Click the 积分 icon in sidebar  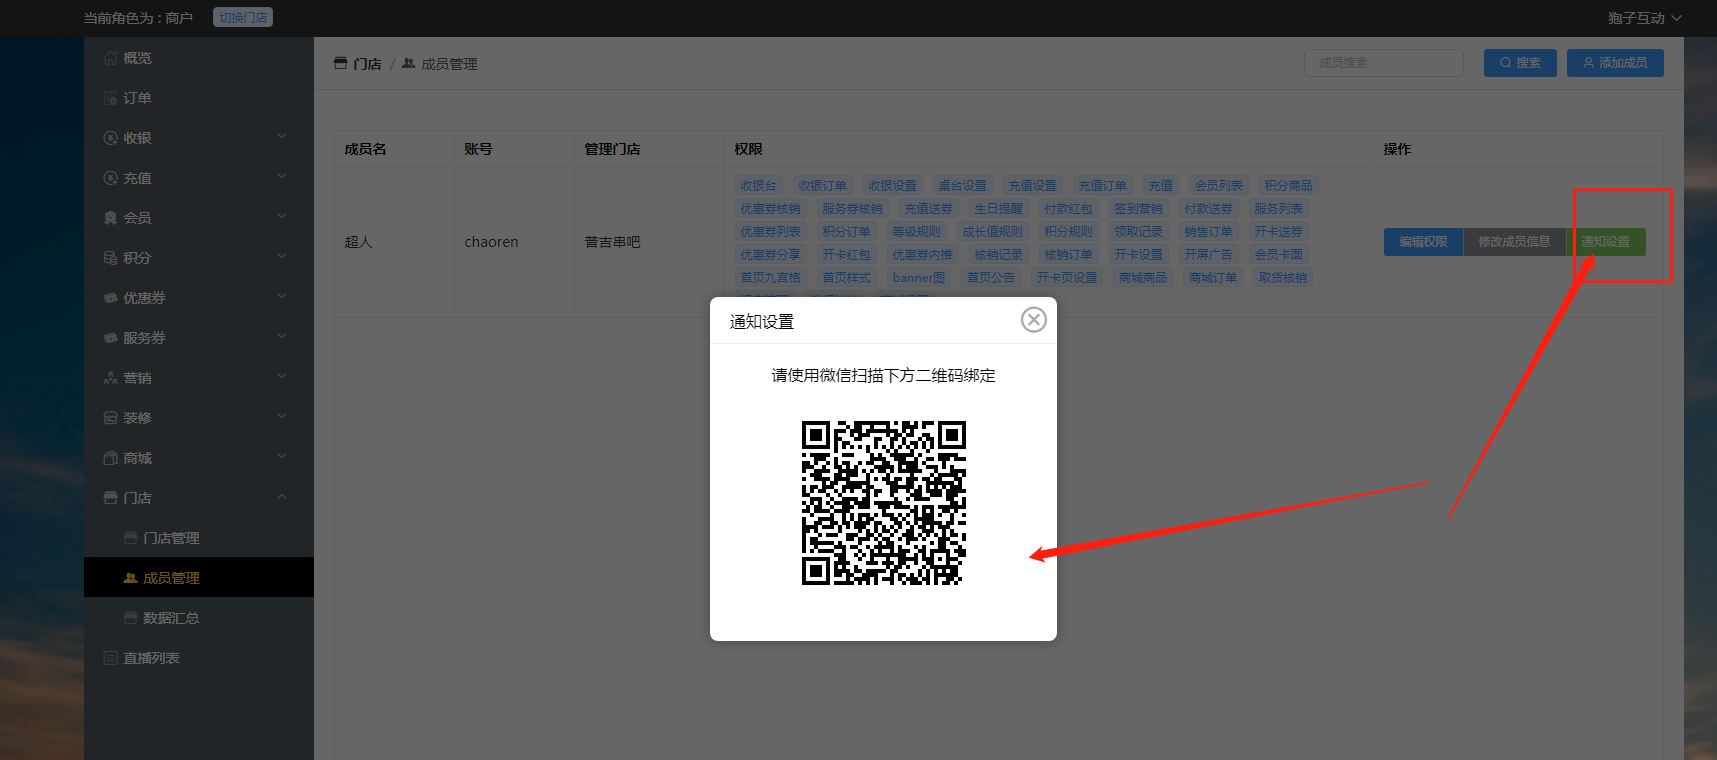pyautogui.click(x=110, y=258)
